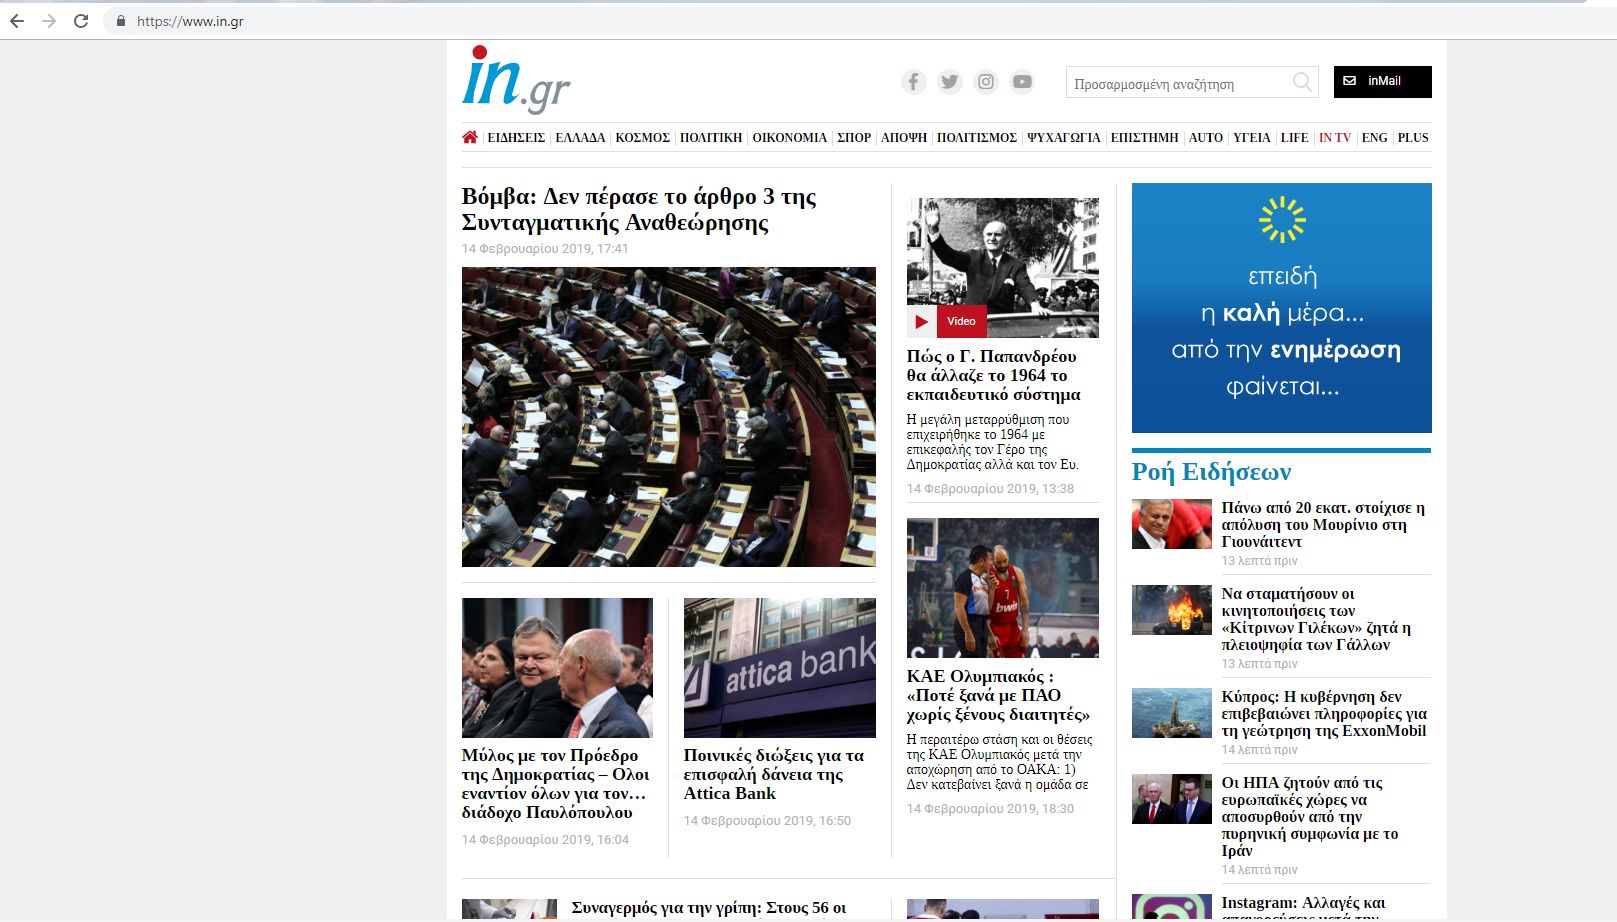This screenshot has width=1617, height=922.
Task: Open the ΥΓΕΙΑ menu item
Action: pos(1252,138)
